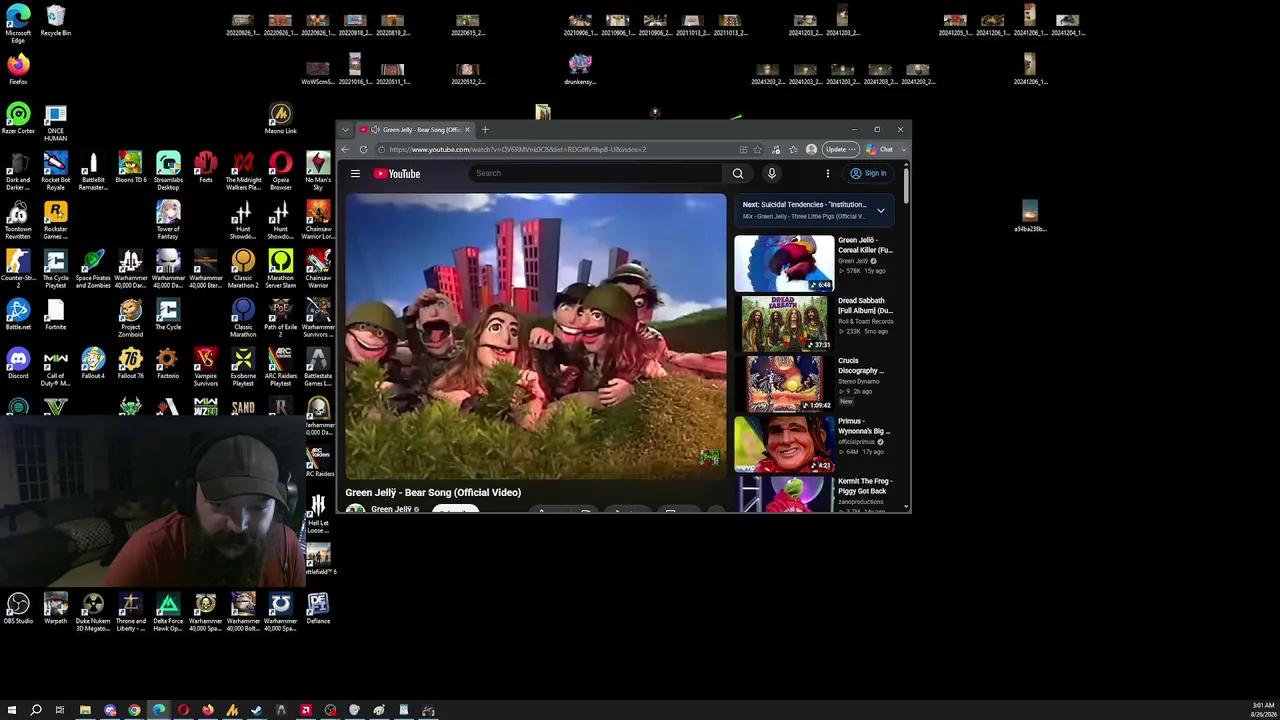Open the browser profile avatar

[811, 150]
